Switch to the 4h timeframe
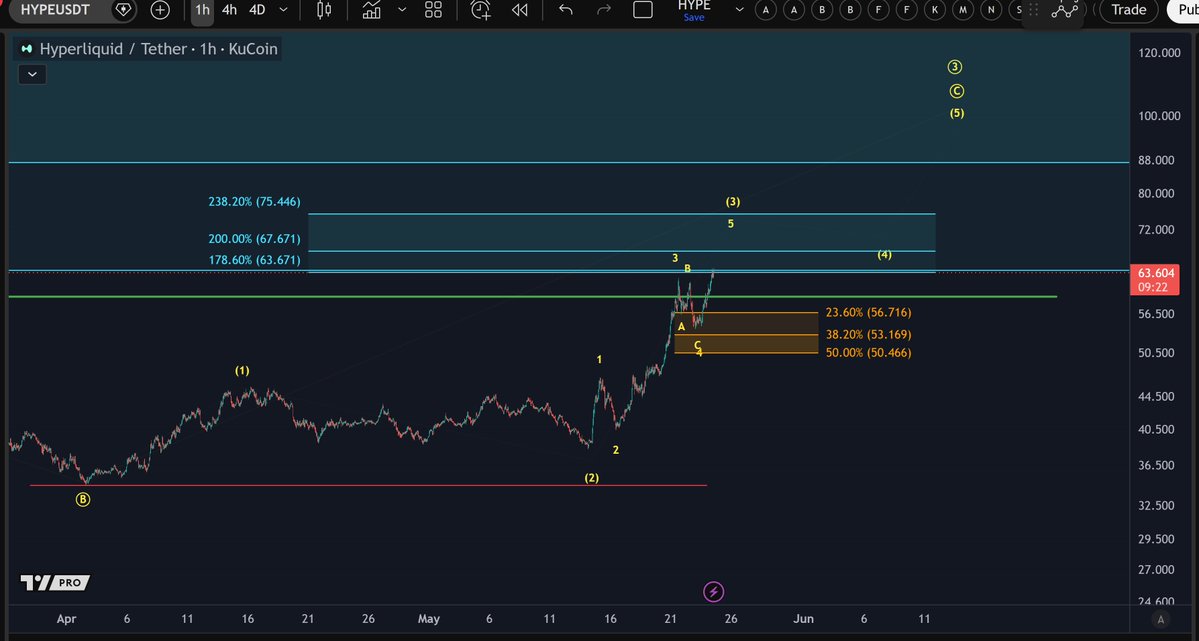Viewport: 1199px width, 641px height. point(229,10)
